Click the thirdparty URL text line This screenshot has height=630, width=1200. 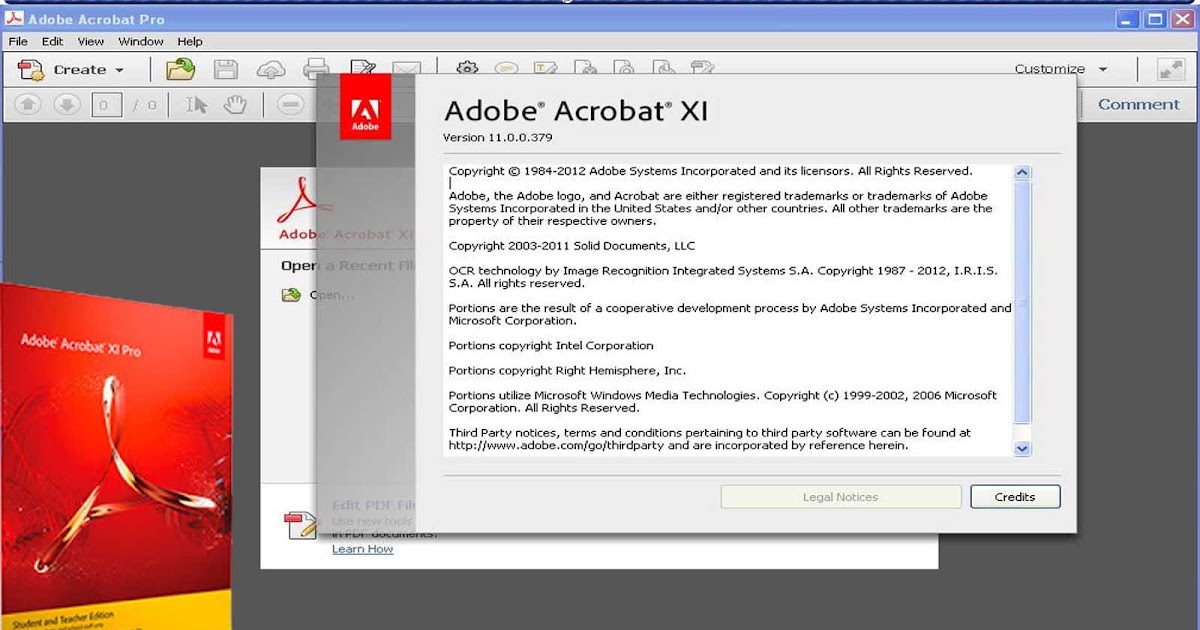tap(678, 445)
